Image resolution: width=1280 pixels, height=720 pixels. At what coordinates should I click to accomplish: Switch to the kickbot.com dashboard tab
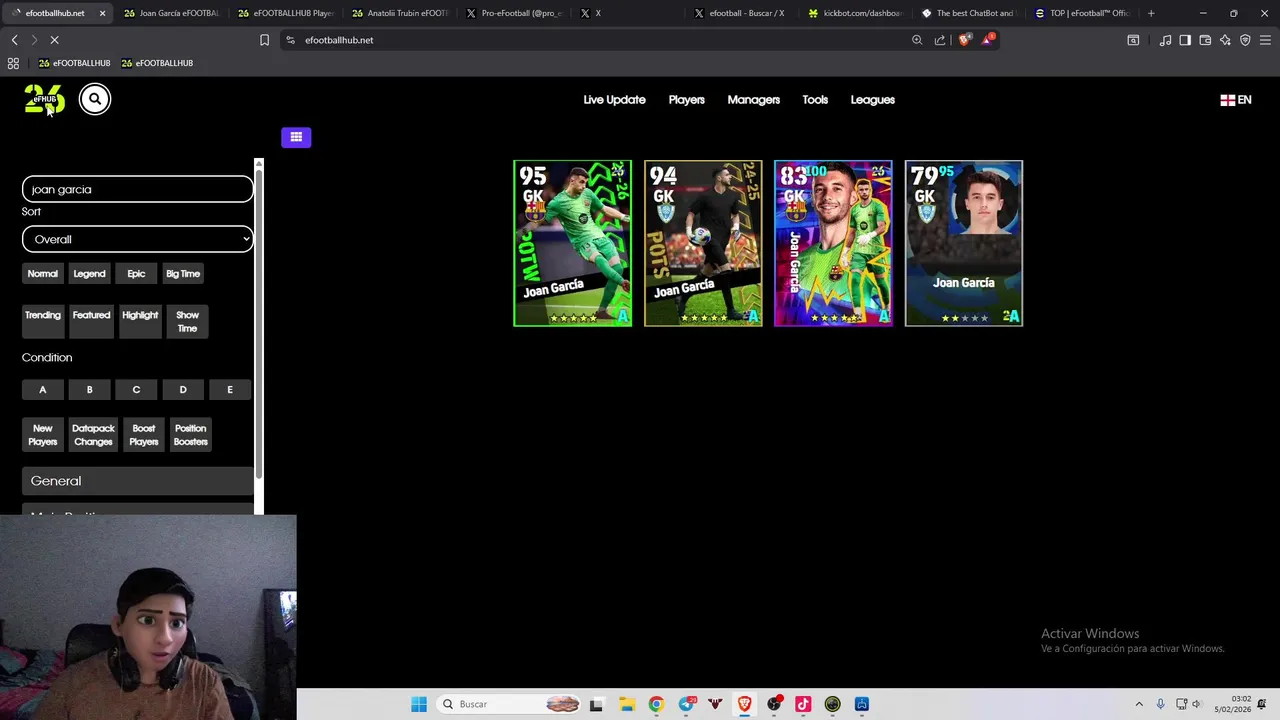click(855, 13)
